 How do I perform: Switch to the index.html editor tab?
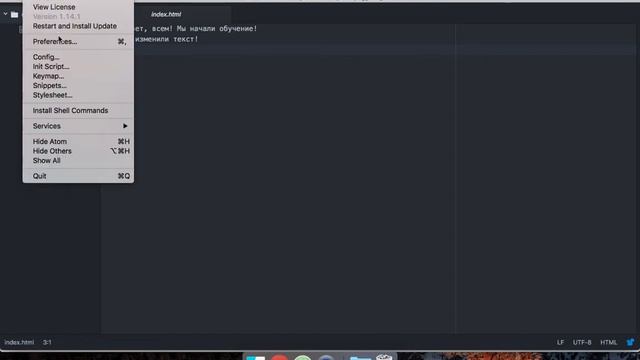point(166,14)
